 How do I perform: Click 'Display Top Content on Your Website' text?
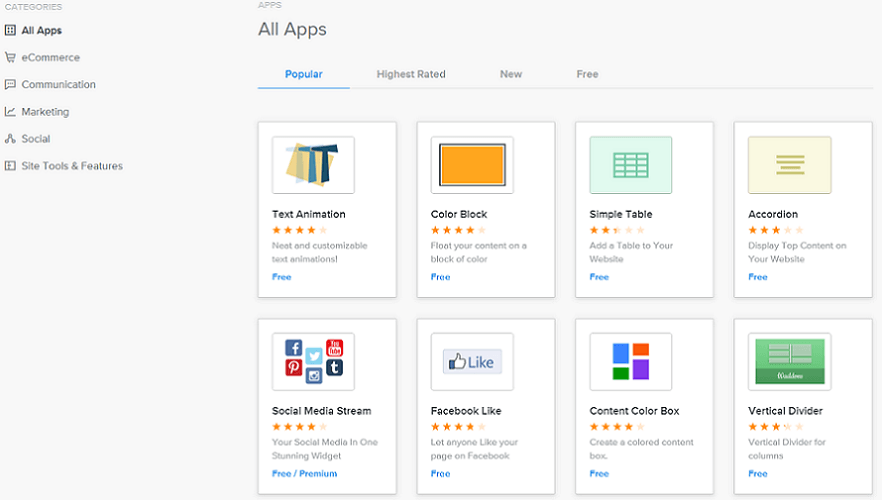tap(797, 253)
